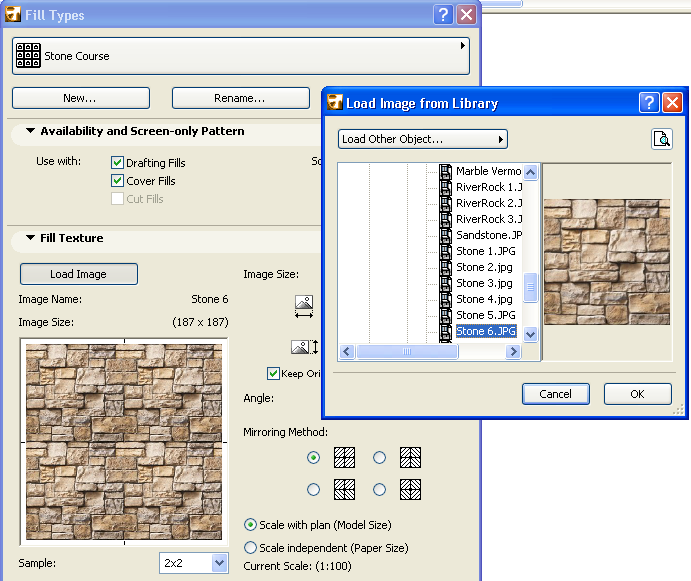Click the help button in Load Image dialog
The width and height of the screenshot is (691, 581).
tap(649, 102)
